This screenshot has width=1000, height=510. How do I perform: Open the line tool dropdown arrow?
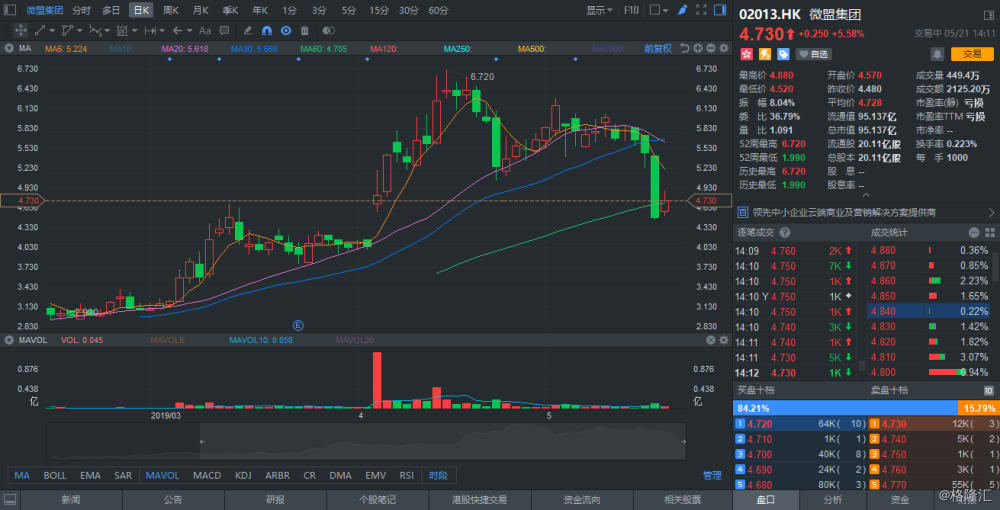coord(53,30)
